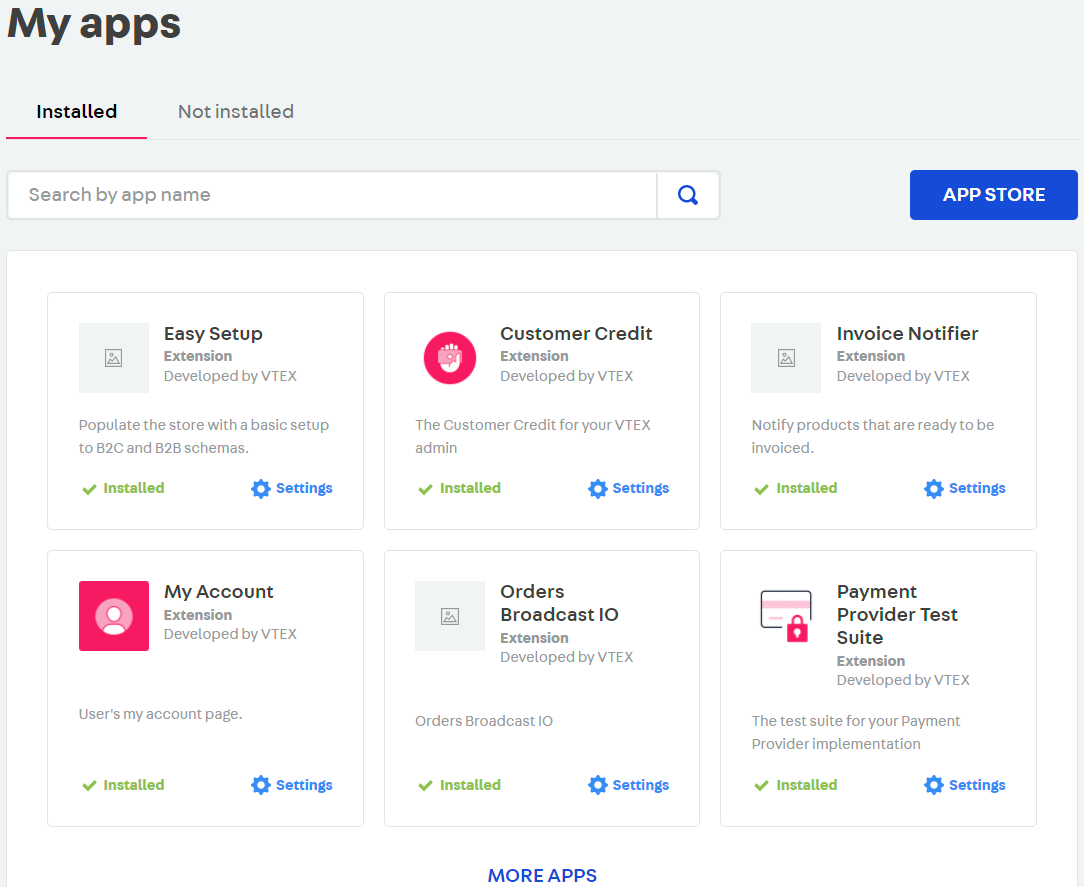Image resolution: width=1084 pixels, height=889 pixels.
Task: Click the Easy Setup app title
Action: [x=213, y=334]
